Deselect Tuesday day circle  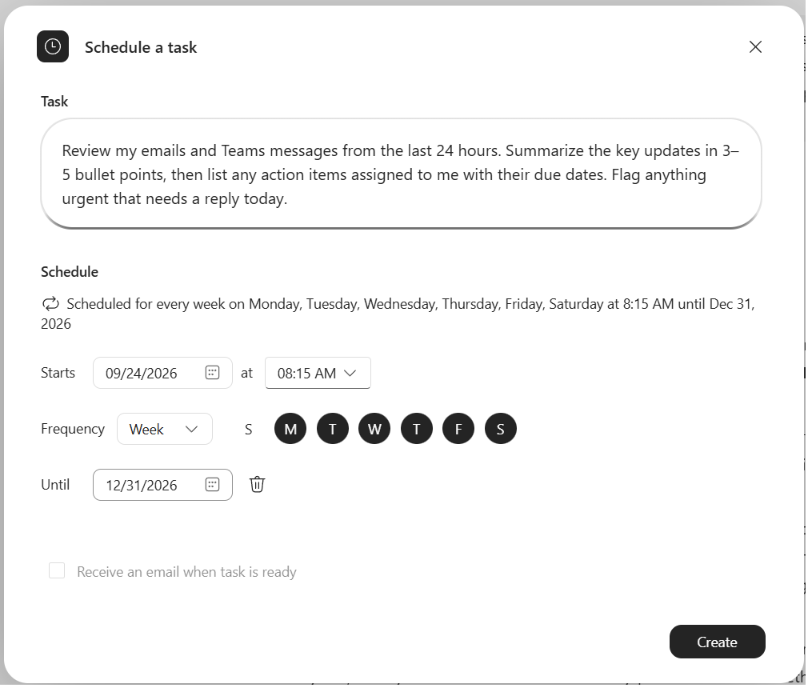[x=333, y=429]
